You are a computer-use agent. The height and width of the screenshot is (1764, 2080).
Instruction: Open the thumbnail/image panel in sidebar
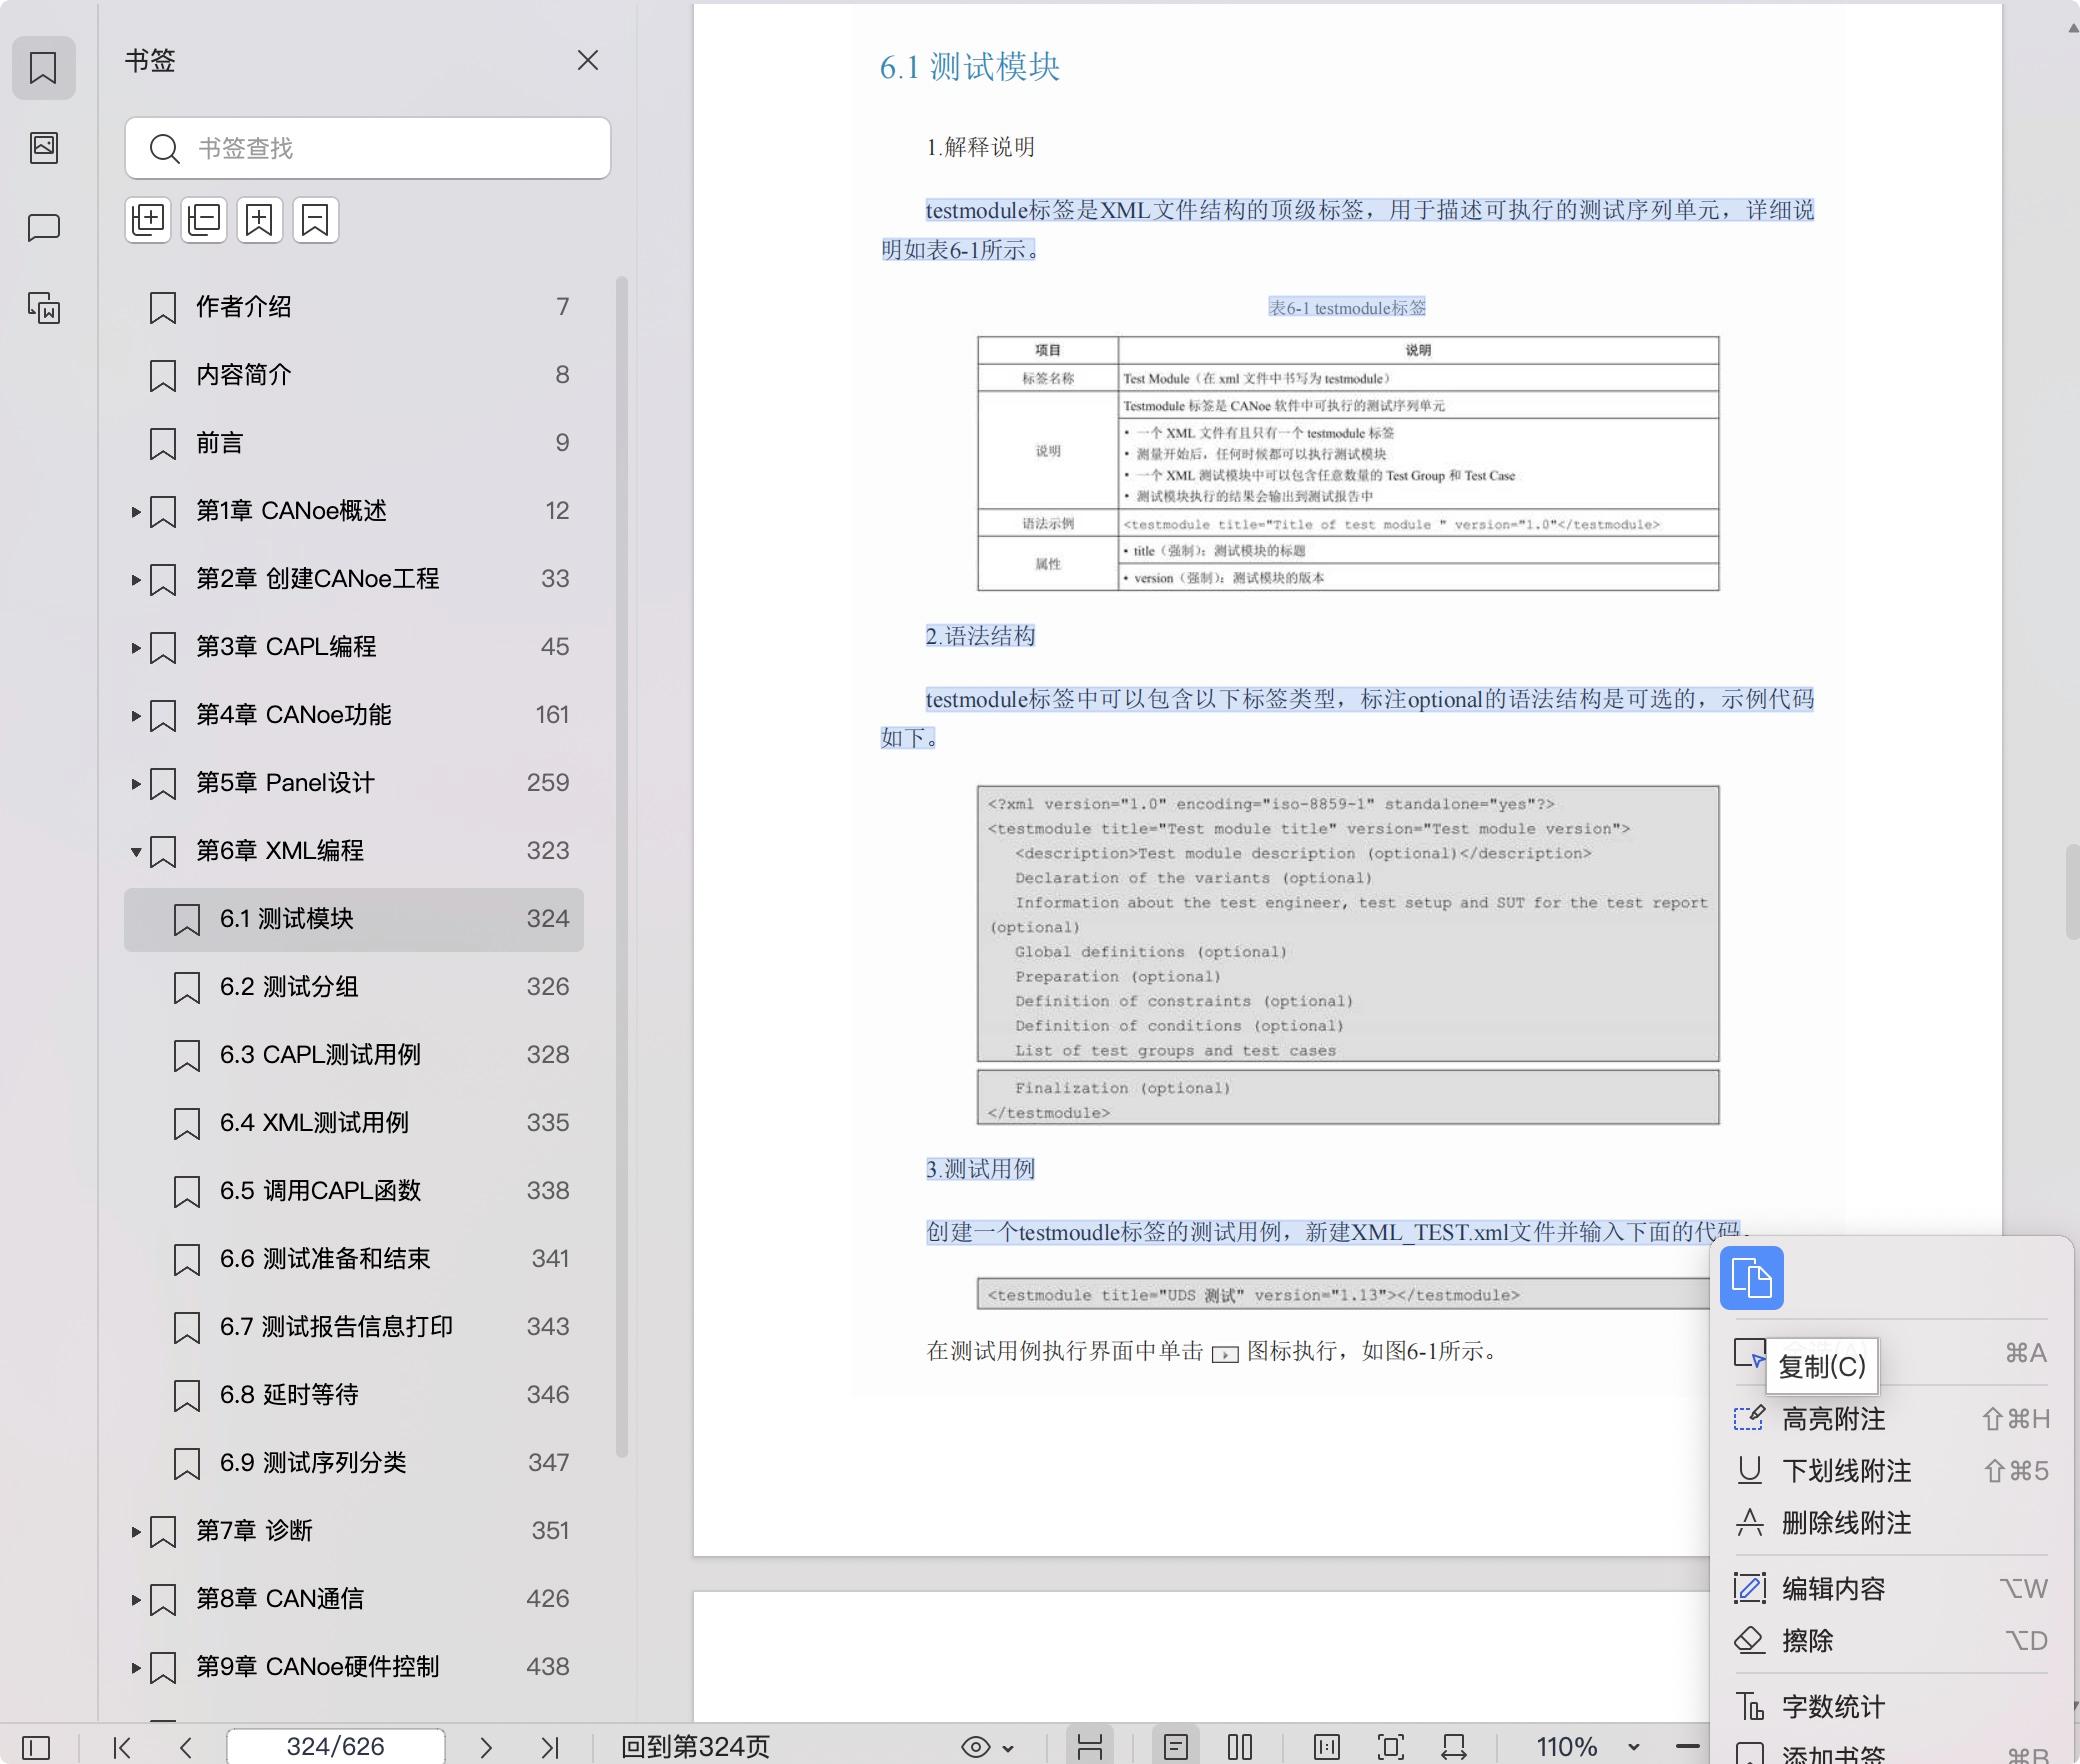[44, 148]
